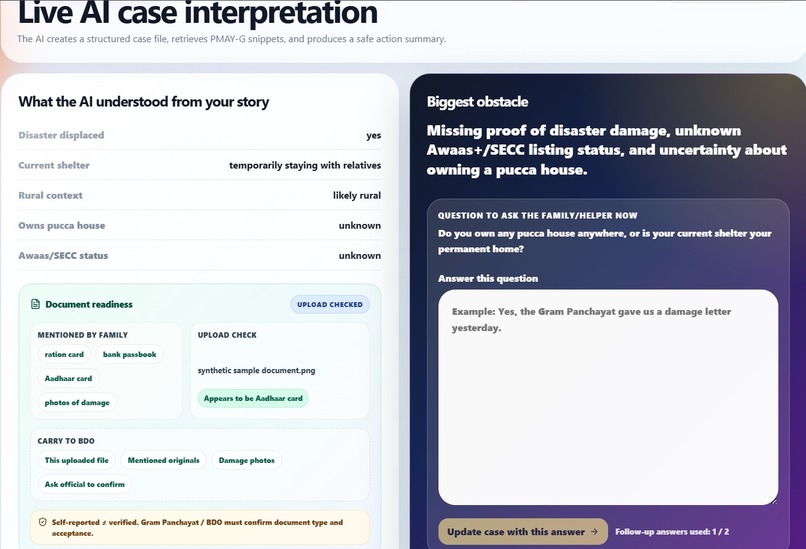806x549 pixels.
Task: Click the Damage photos chip
Action: [x=247, y=460]
